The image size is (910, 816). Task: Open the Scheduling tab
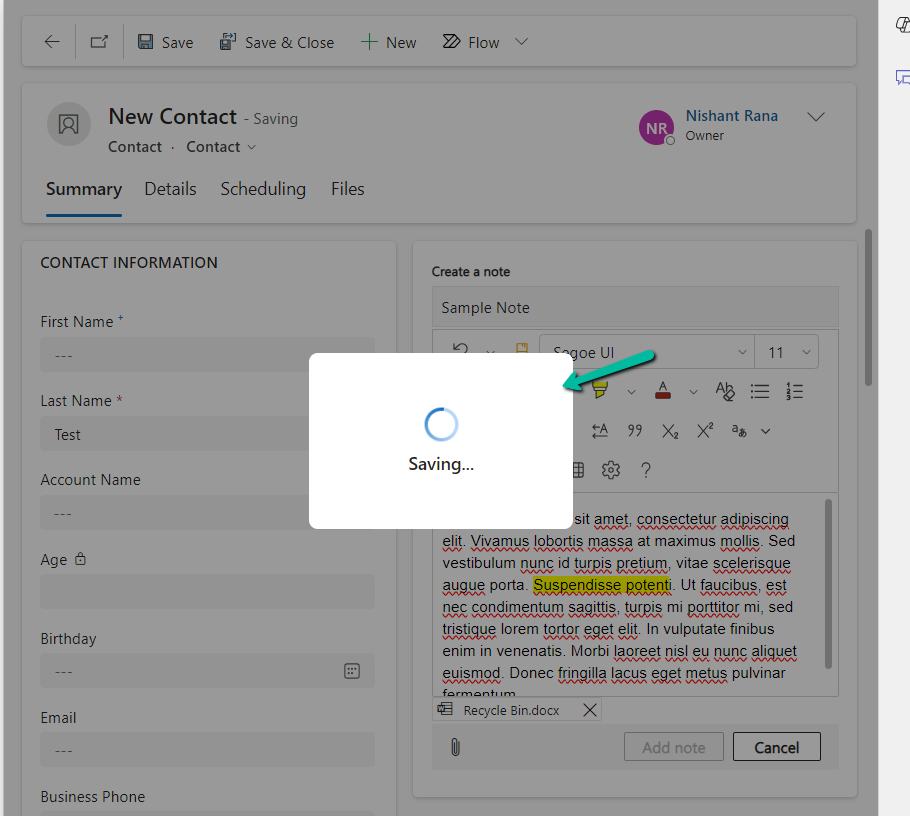[x=263, y=189]
